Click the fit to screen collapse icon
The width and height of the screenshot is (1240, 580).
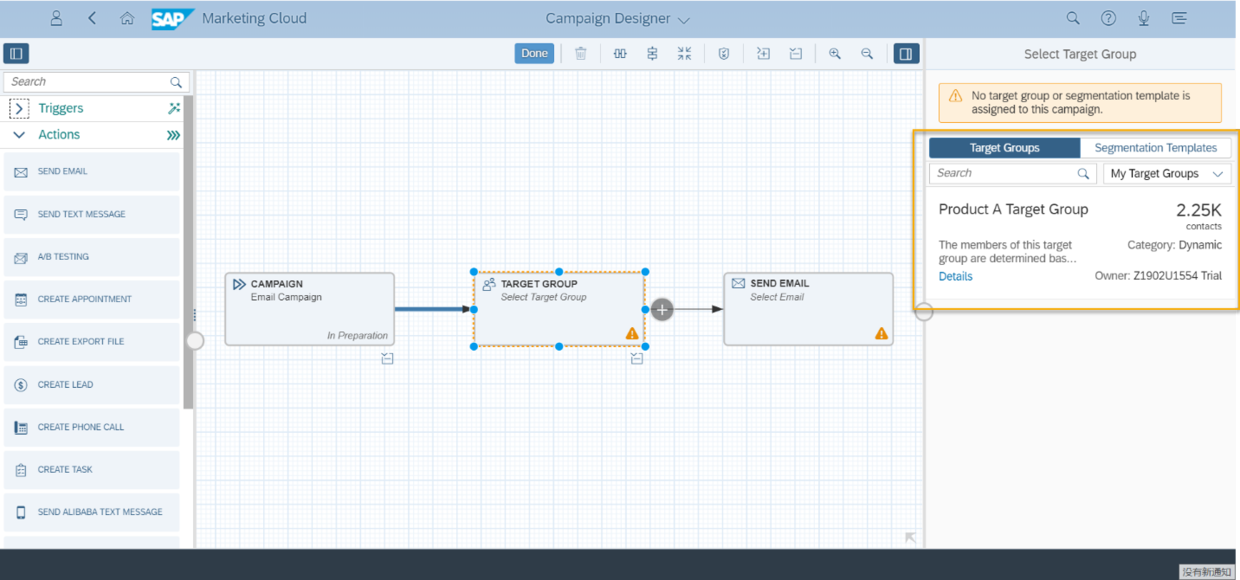684,53
